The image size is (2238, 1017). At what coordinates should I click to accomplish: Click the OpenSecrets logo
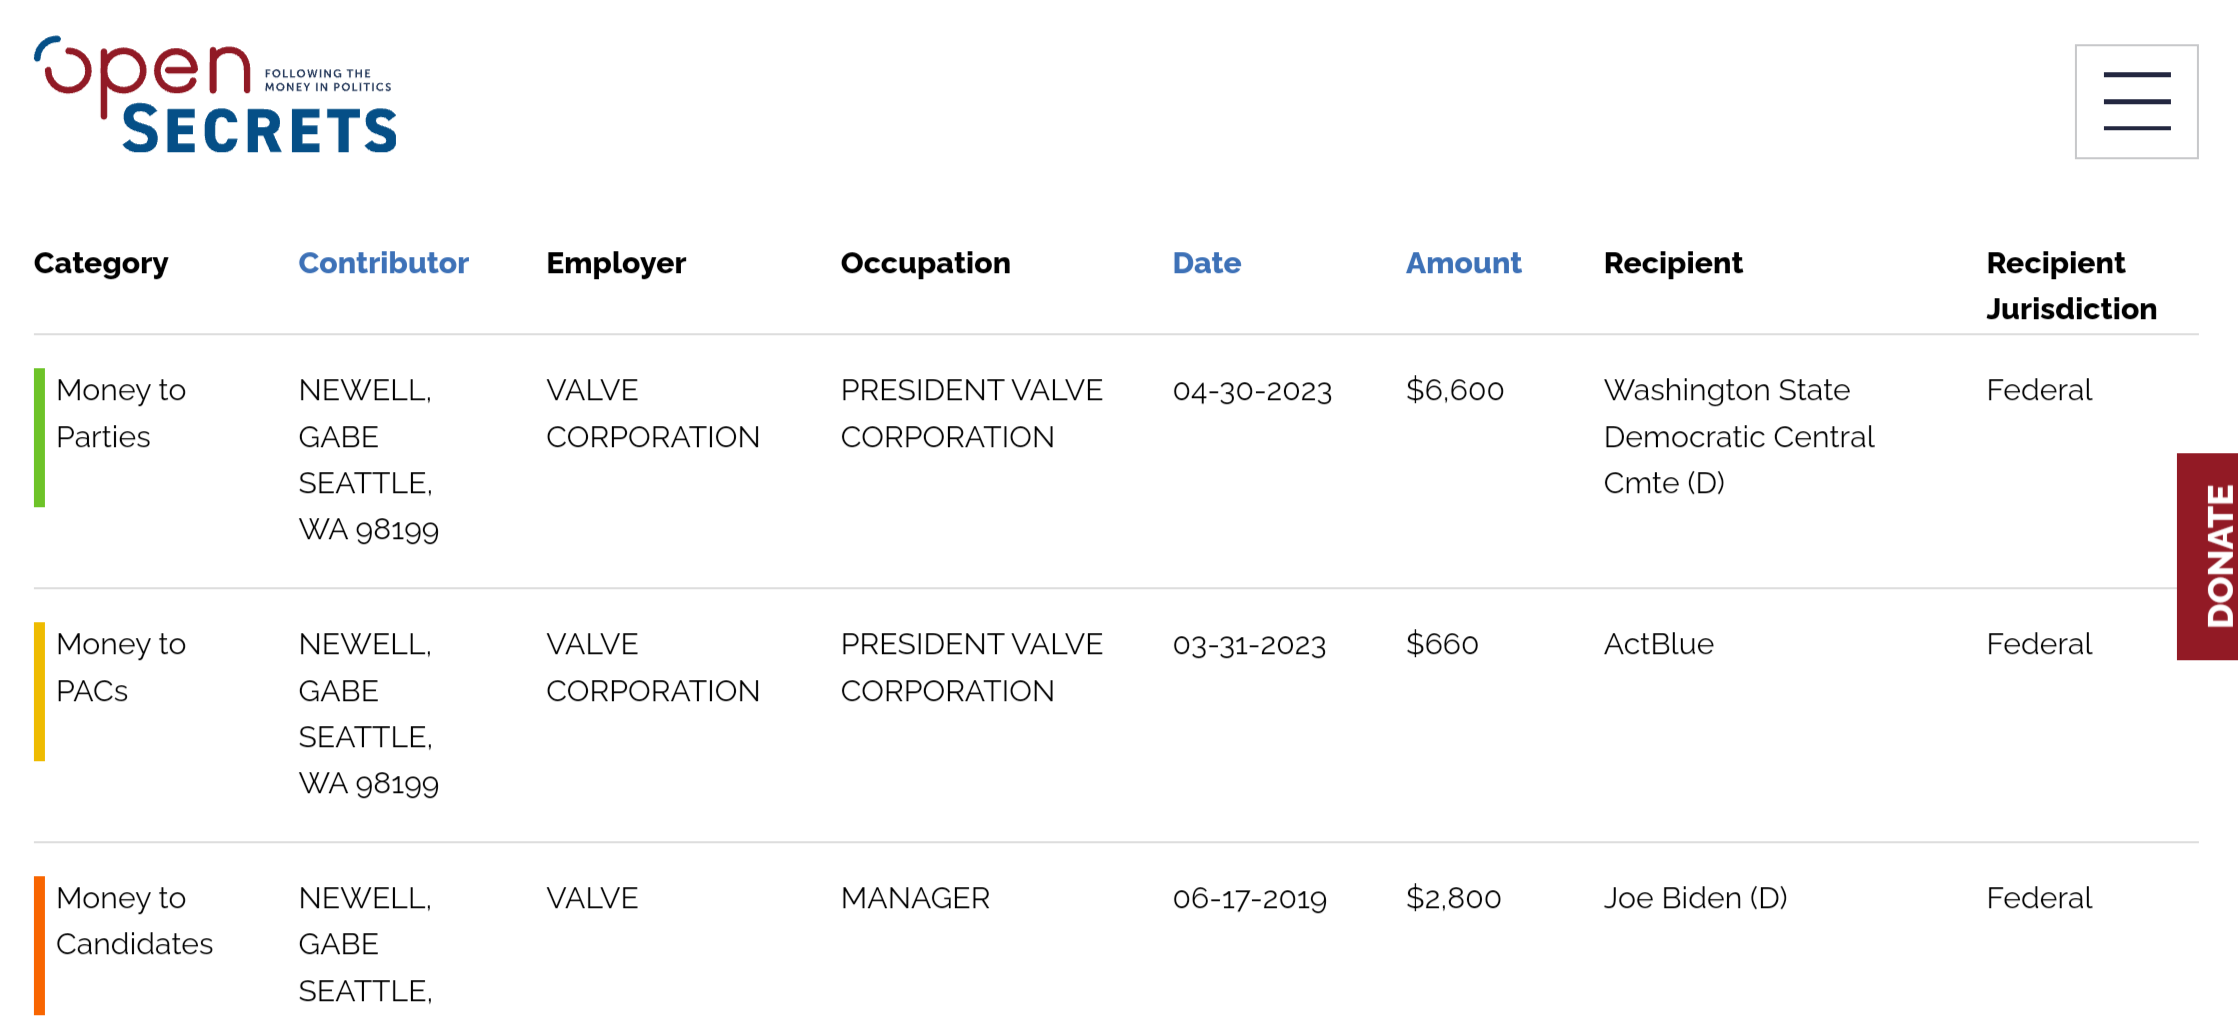pyautogui.click(x=215, y=96)
